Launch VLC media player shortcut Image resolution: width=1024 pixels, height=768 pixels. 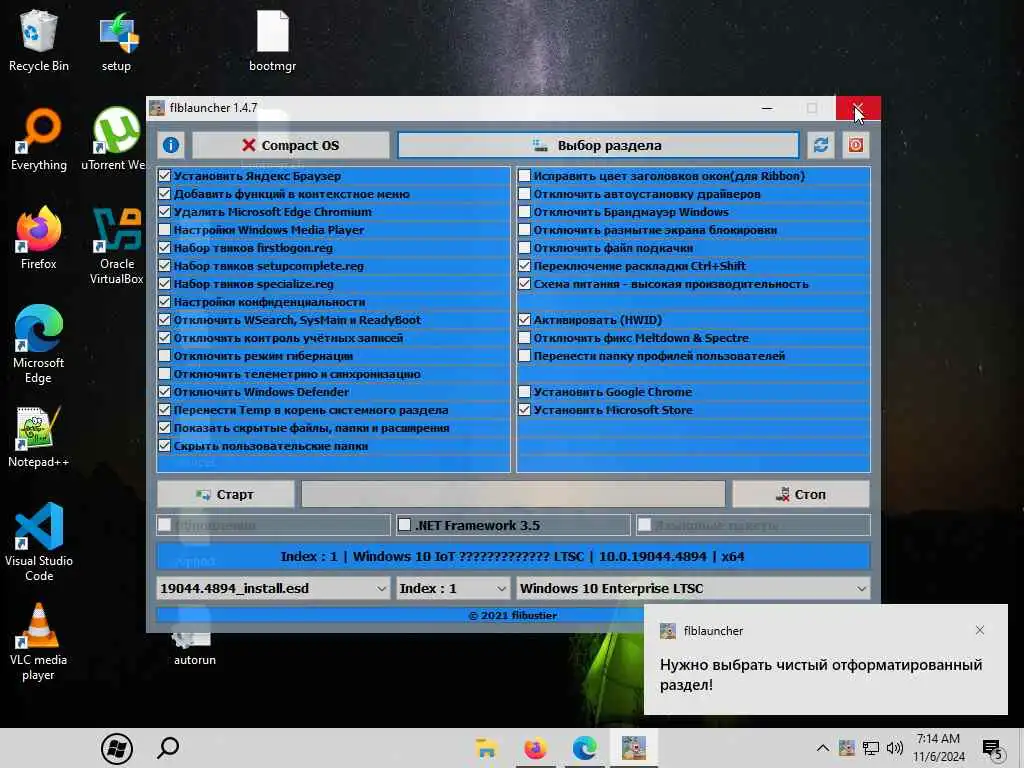39,641
